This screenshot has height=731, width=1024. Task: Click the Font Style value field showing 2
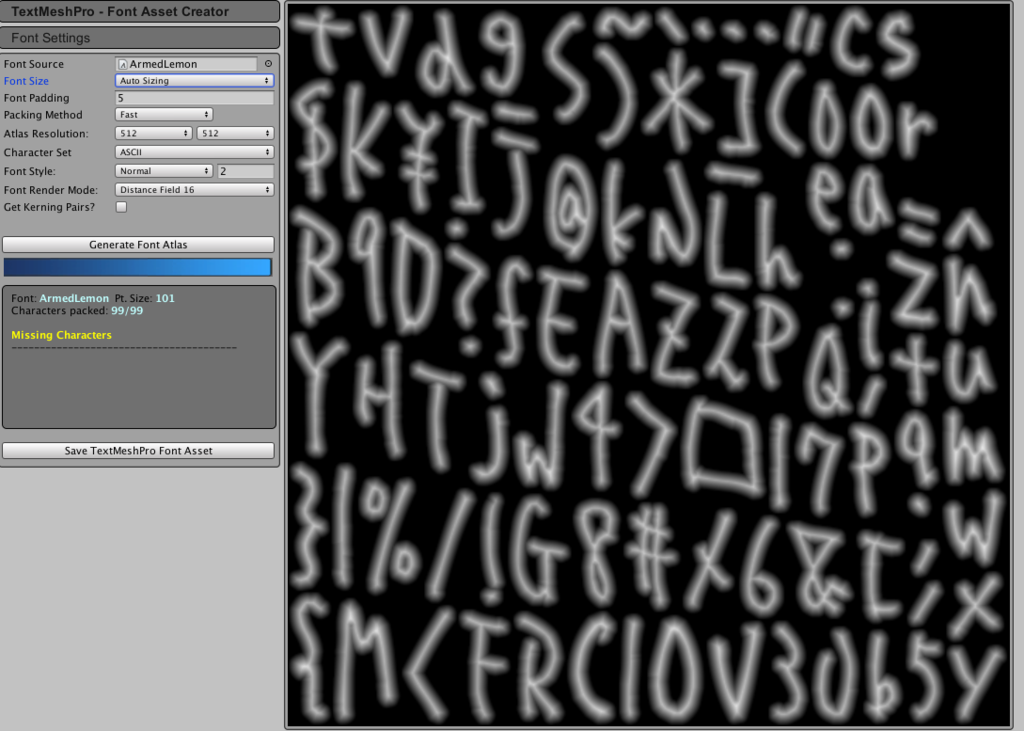coord(248,170)
